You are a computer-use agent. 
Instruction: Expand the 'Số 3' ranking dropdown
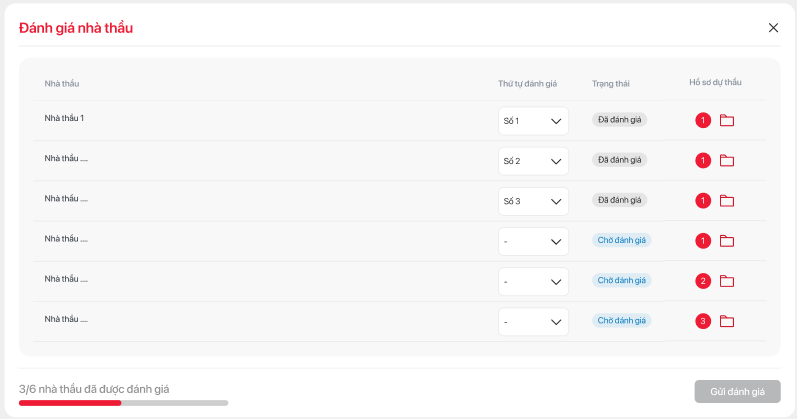click(533, 202)
